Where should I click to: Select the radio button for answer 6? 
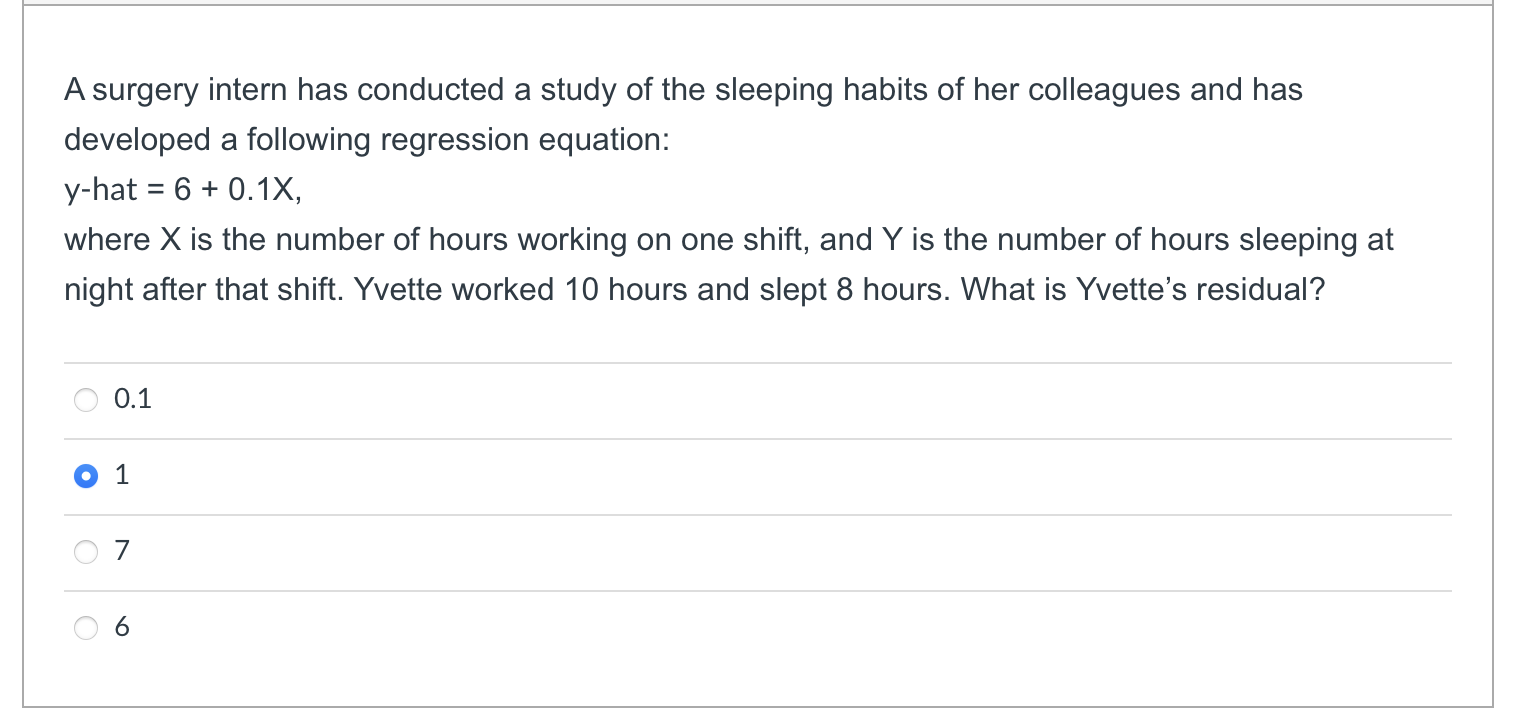[86, 628]
